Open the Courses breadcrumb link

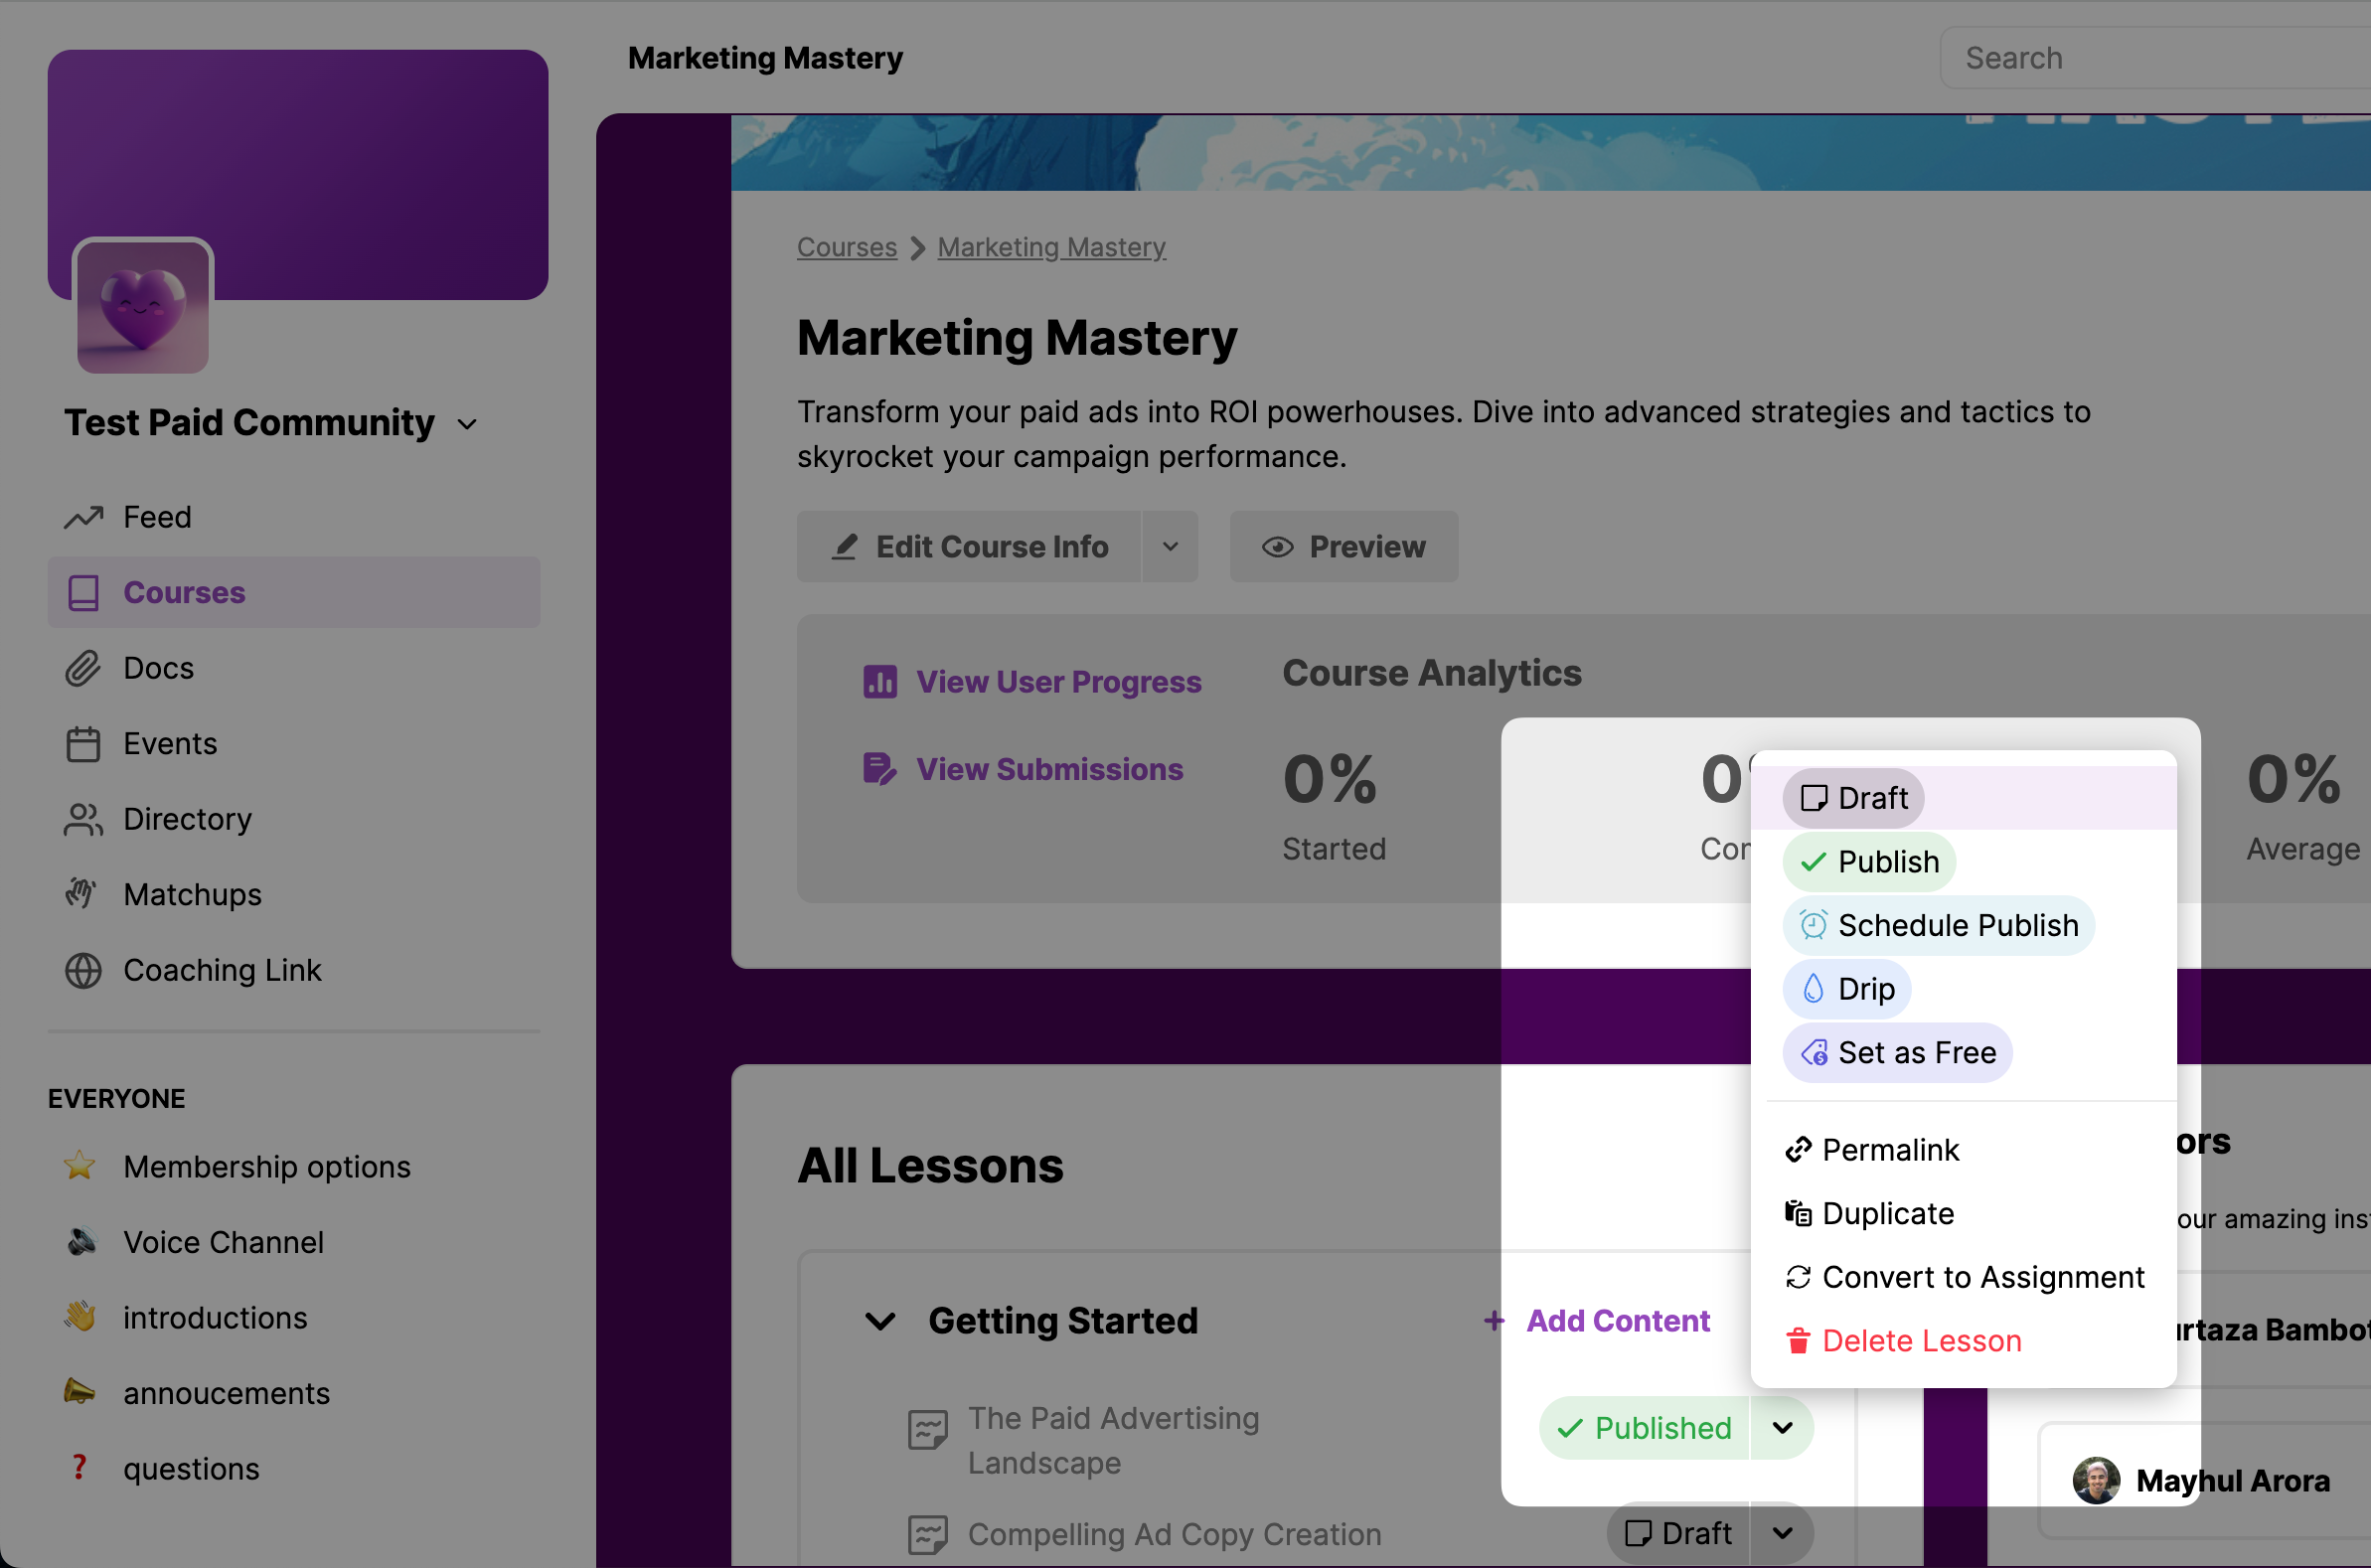point(846,247)
